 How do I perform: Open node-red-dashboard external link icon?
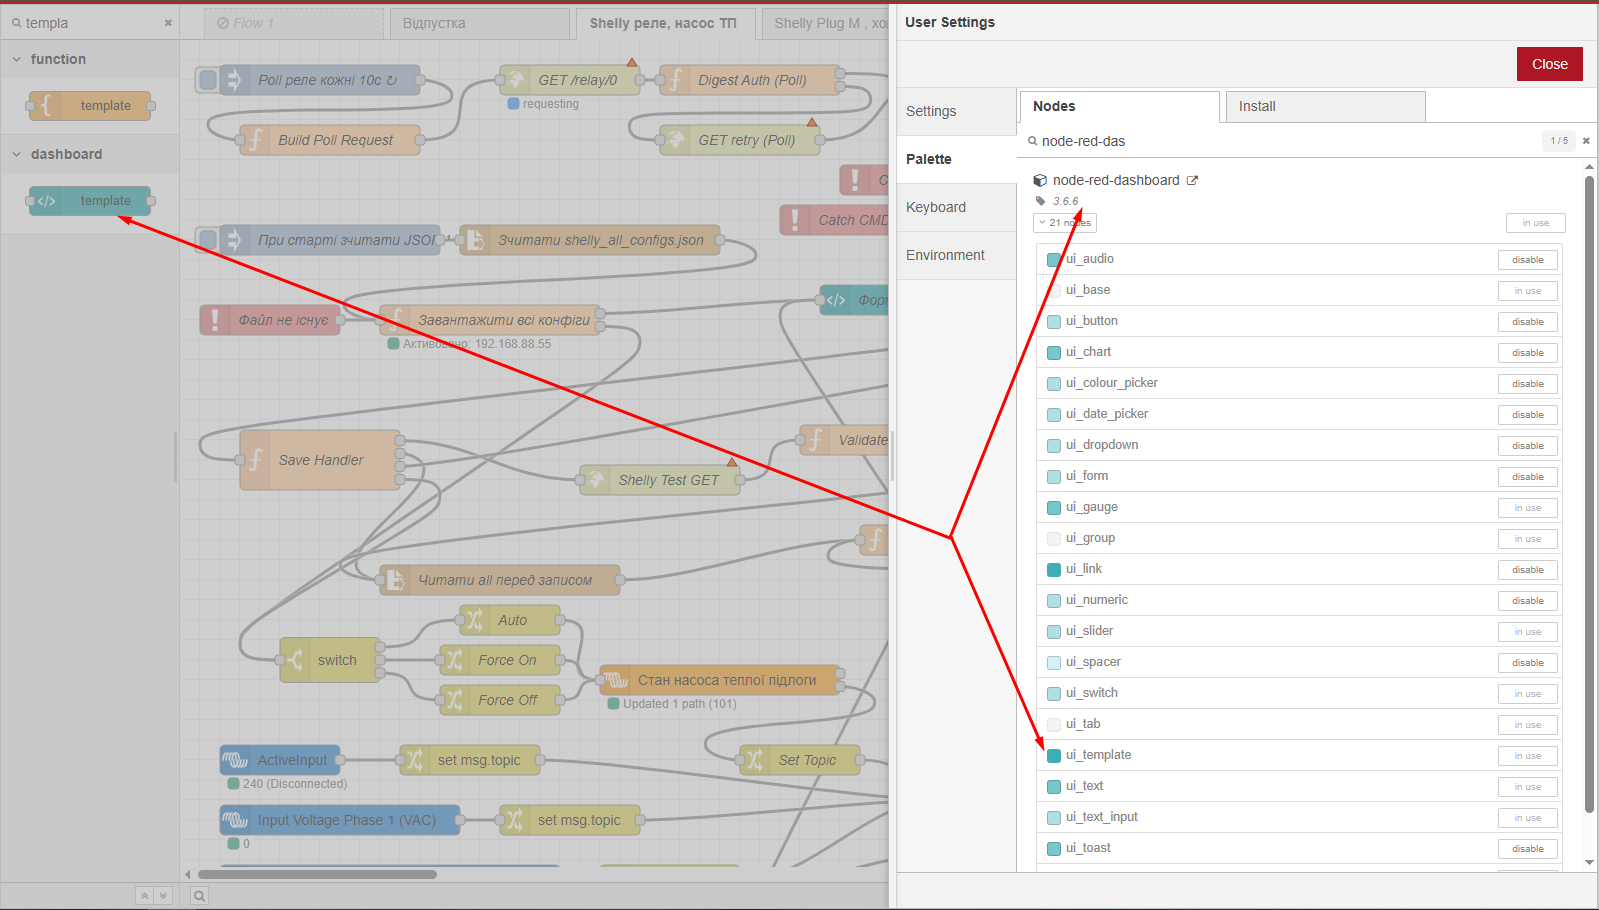(1192, 181)
